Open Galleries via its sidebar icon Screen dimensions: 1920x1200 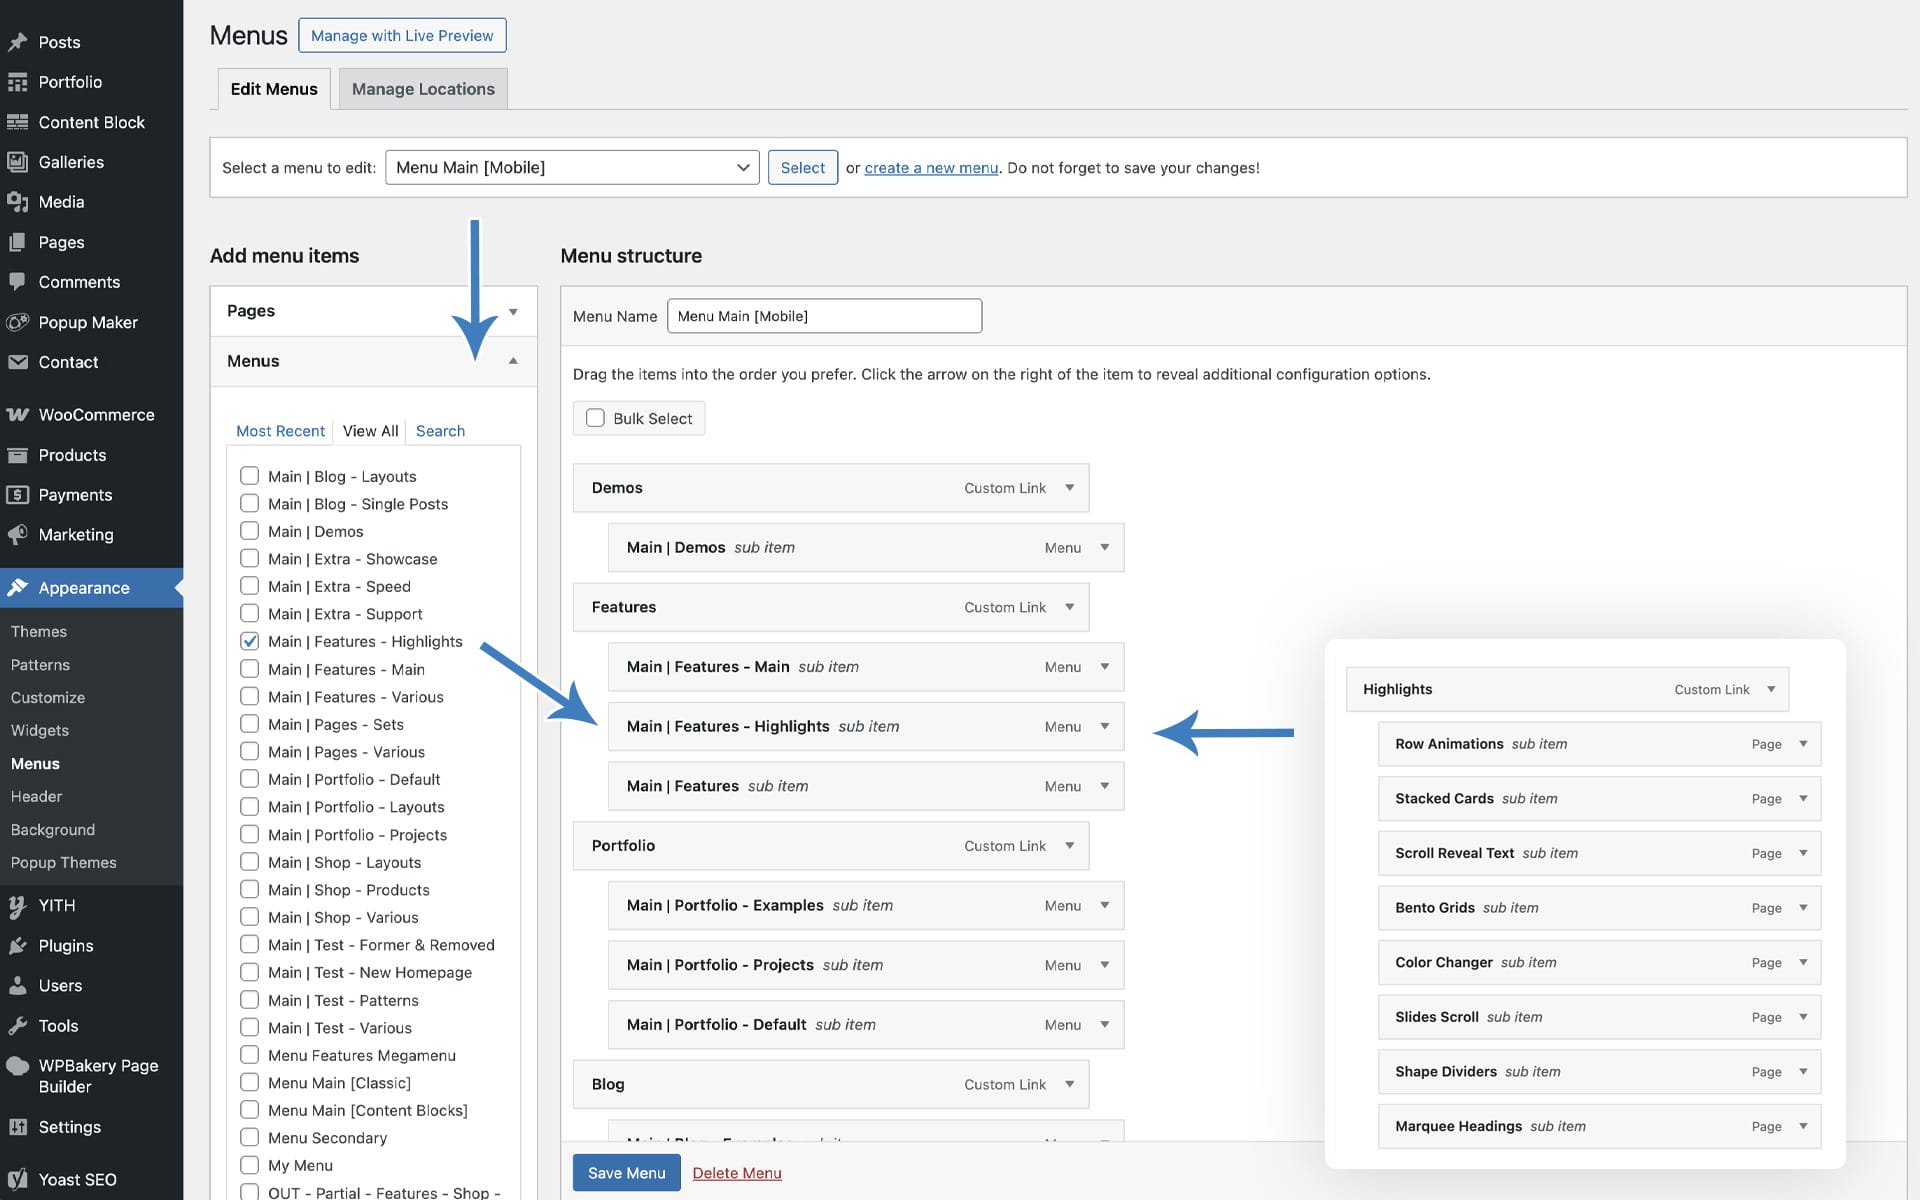[x=17, y=162]
